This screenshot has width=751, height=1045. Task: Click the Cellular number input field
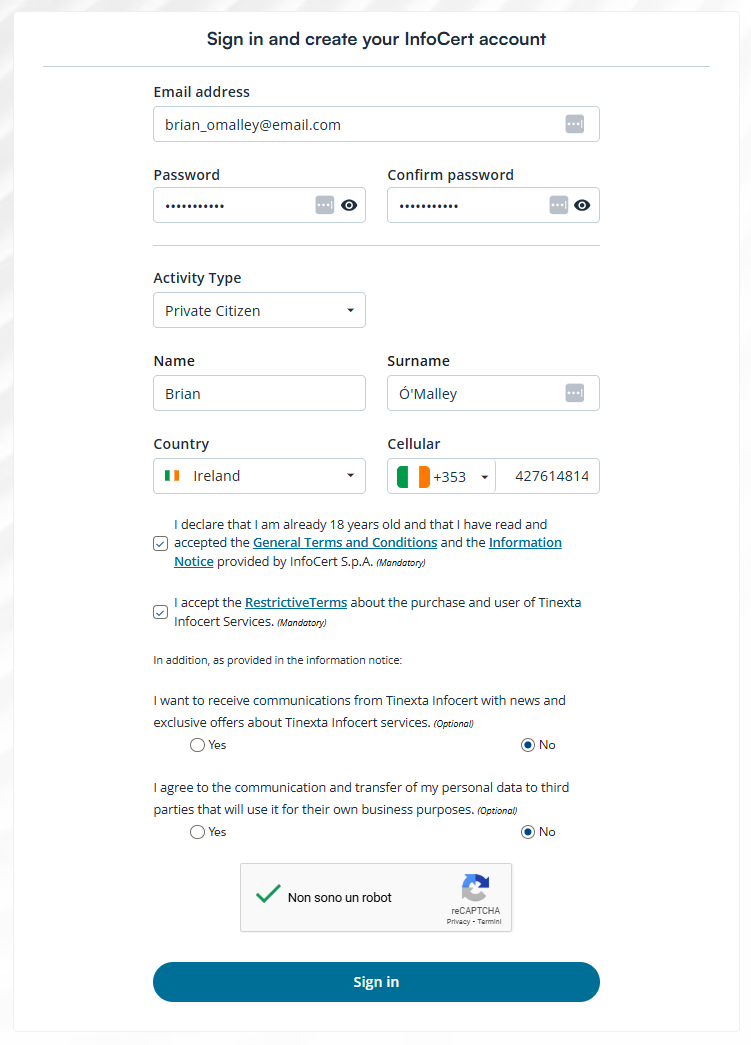[550, 477]
